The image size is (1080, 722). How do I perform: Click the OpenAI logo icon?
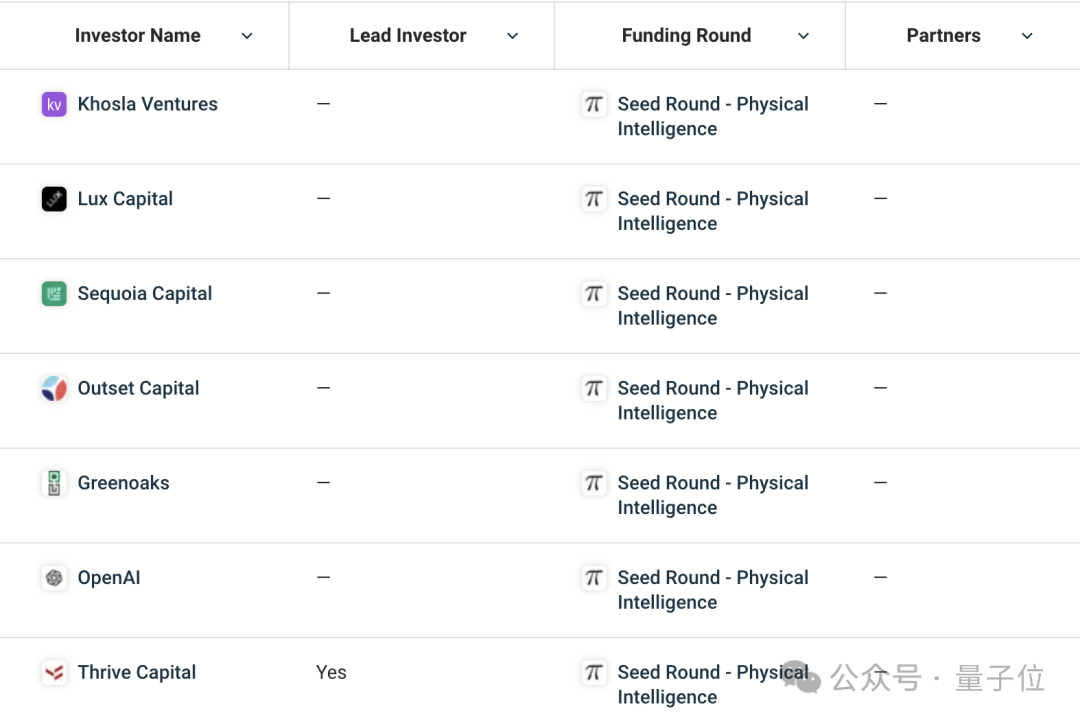pos(54,578)
